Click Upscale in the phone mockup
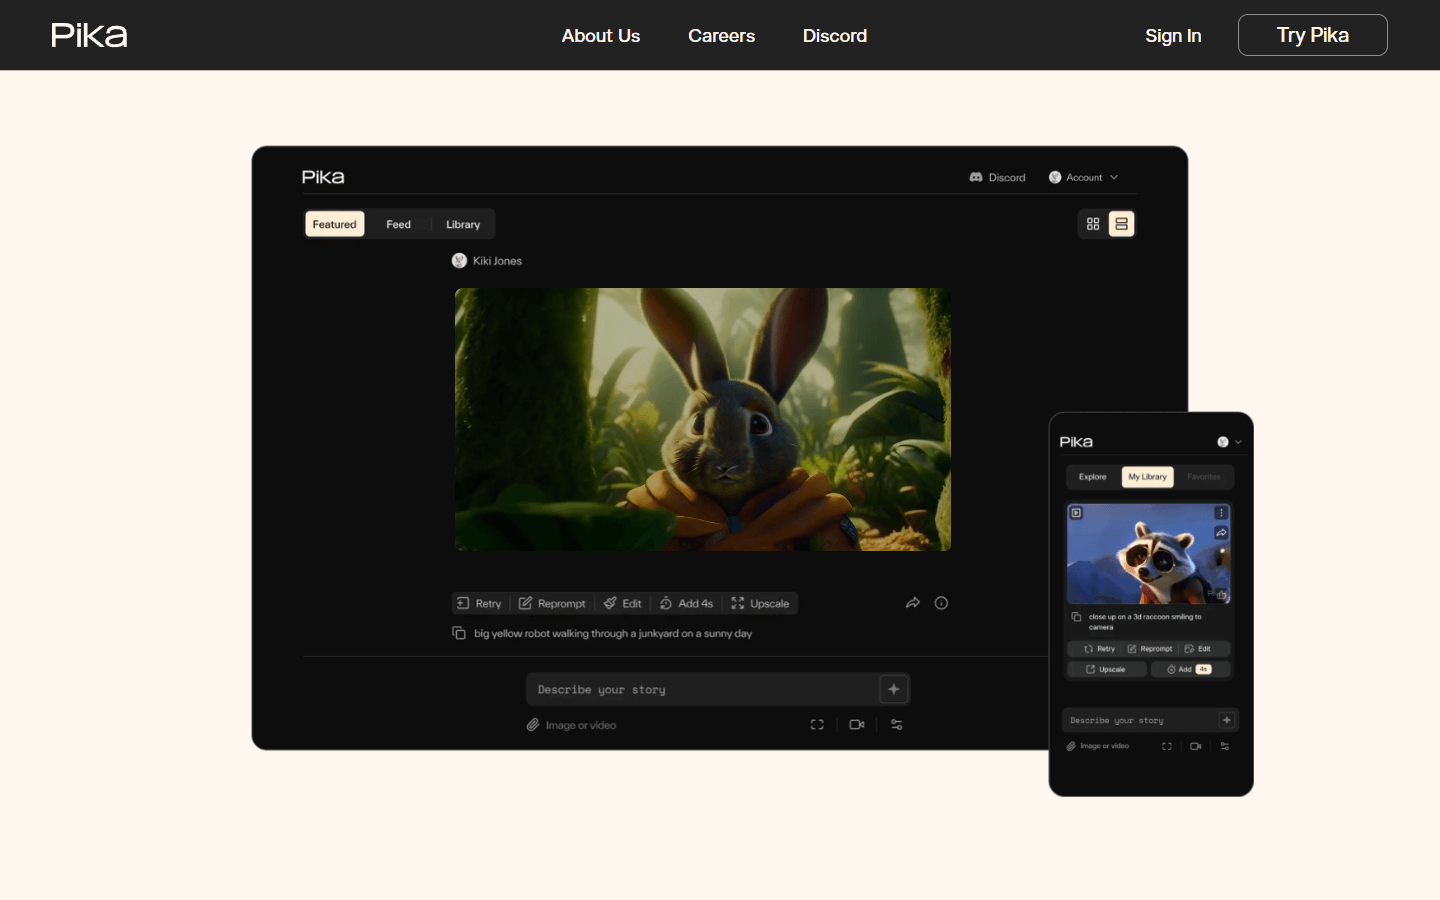Image resolution: width=1440 pixels, height=900 pixels. (x=1106, y=669)
